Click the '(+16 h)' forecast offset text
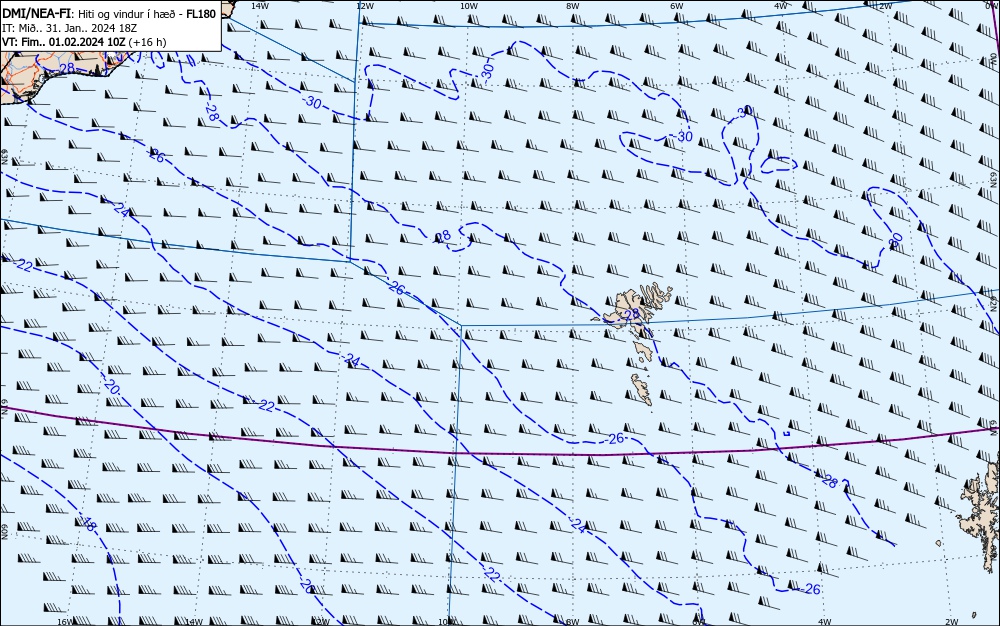Viewport: 1000px width, 626px height. point(147,42)
